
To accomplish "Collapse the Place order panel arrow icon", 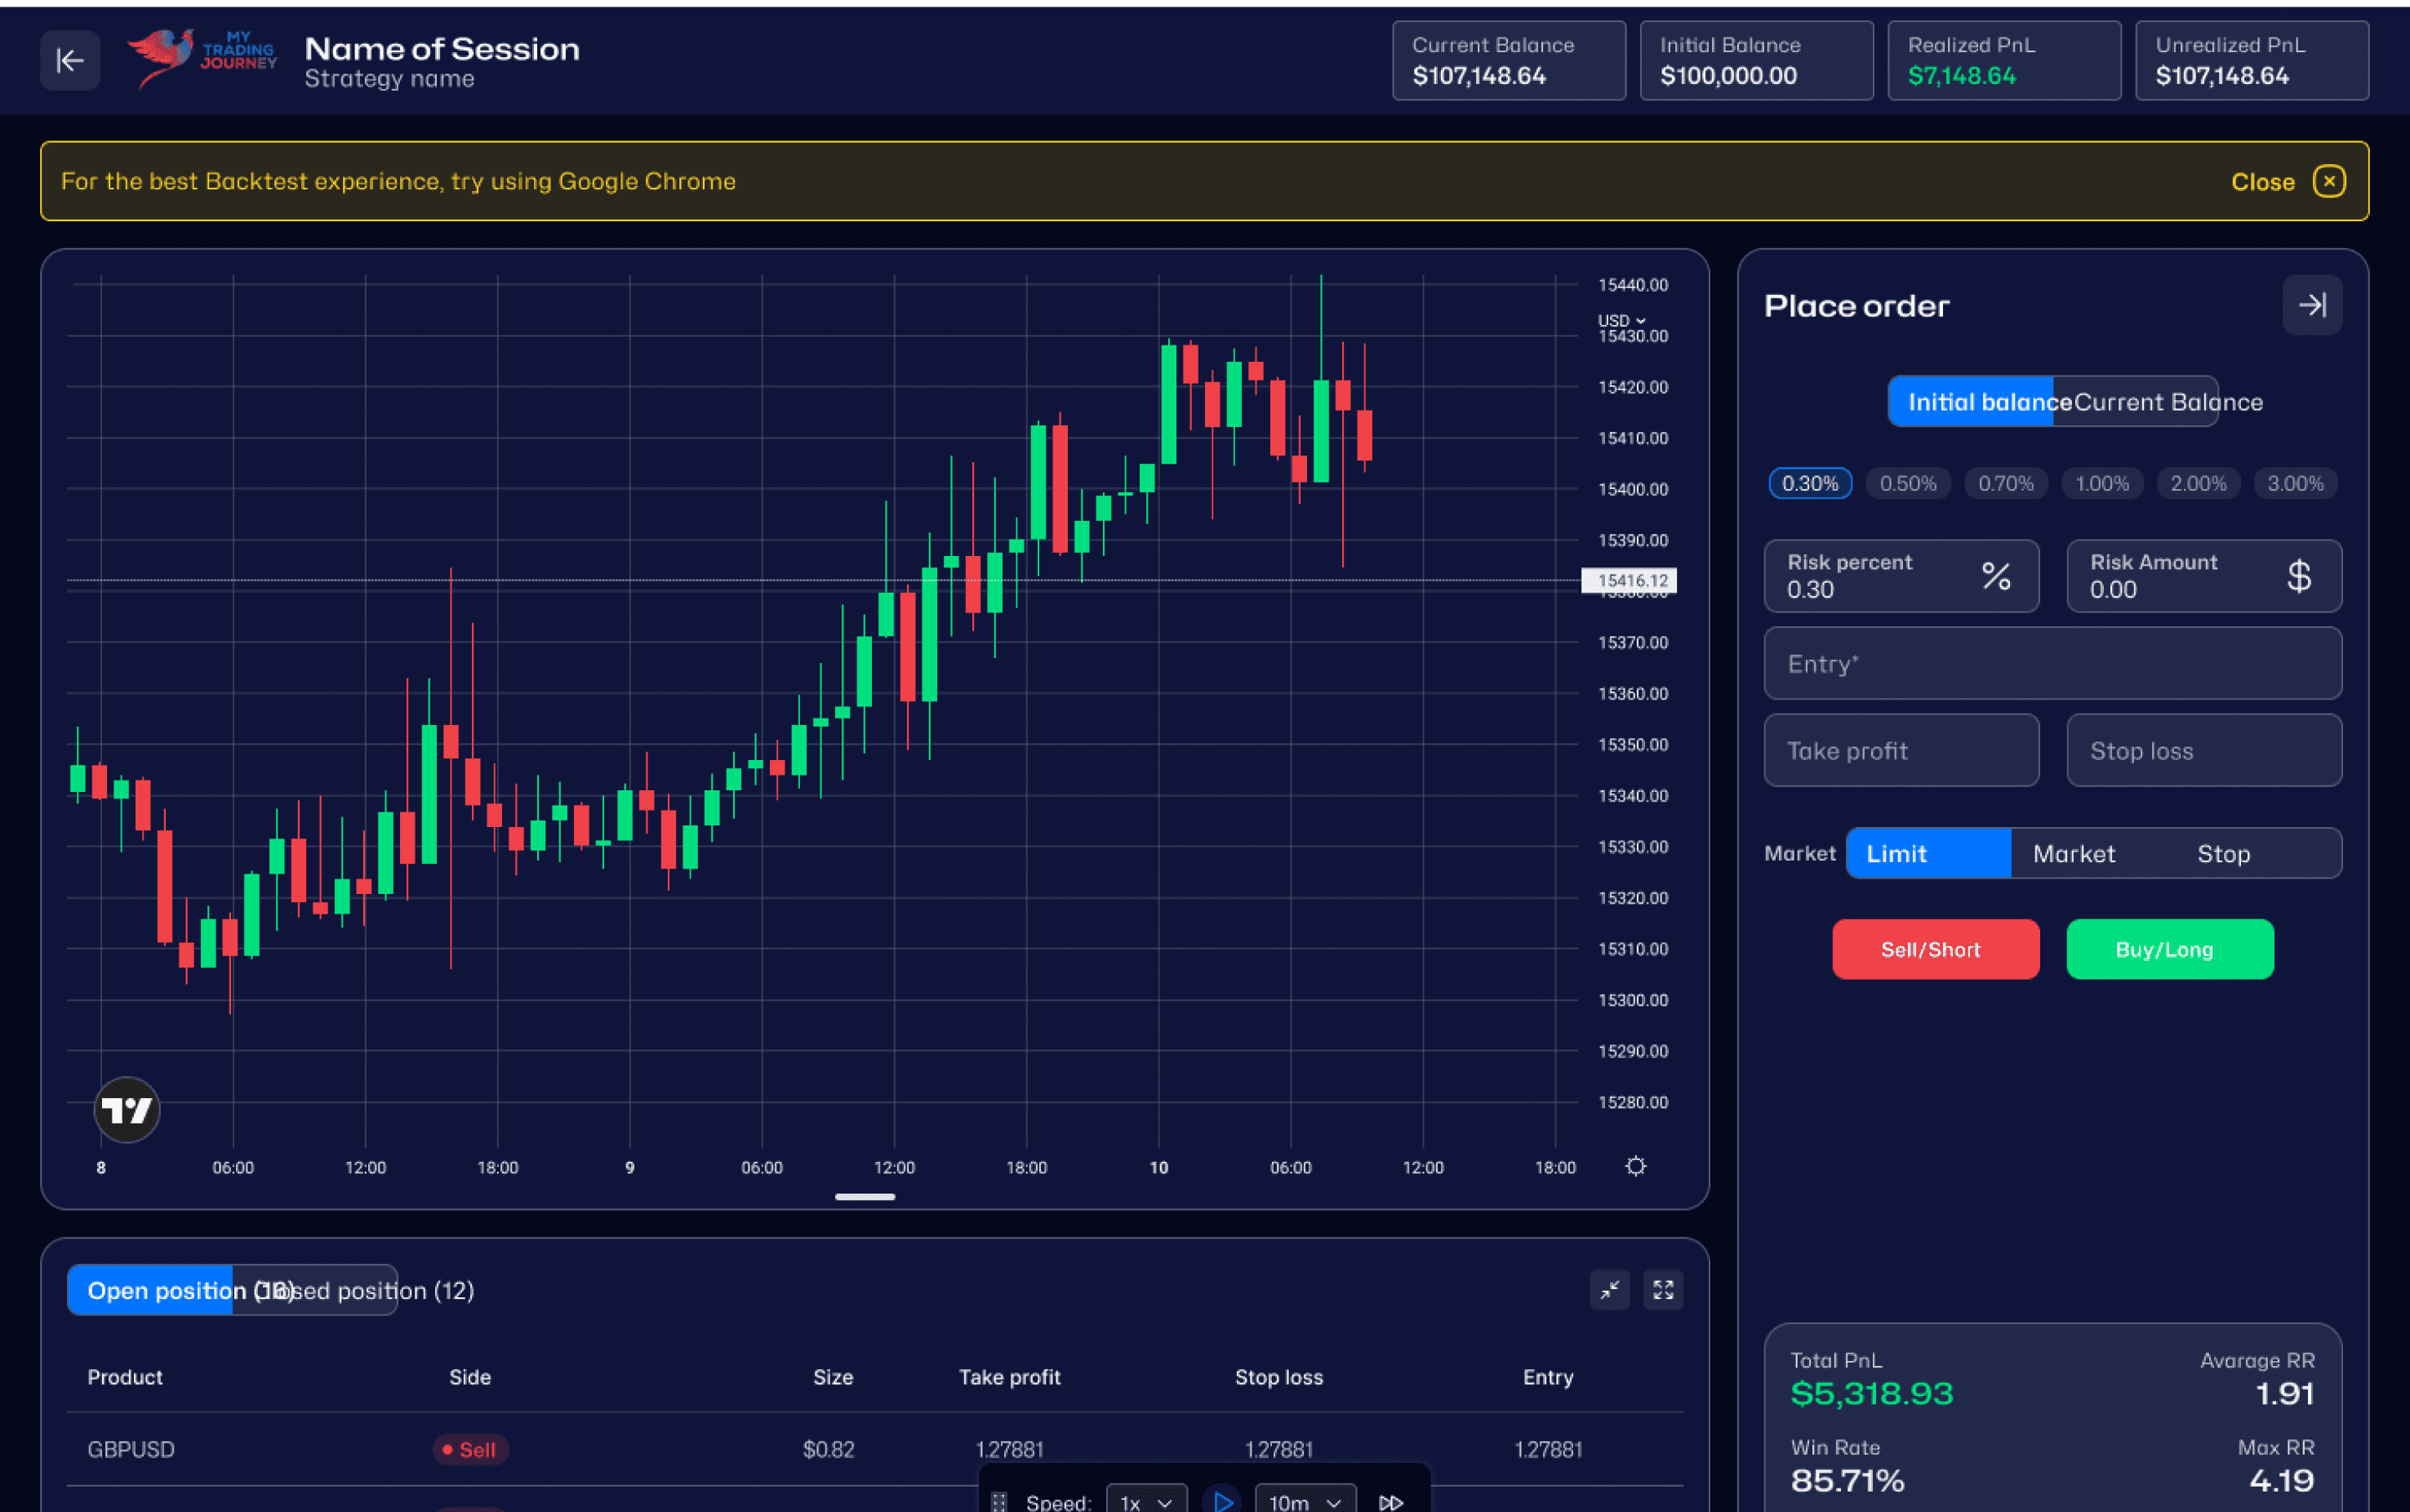I will [2312, 305].
